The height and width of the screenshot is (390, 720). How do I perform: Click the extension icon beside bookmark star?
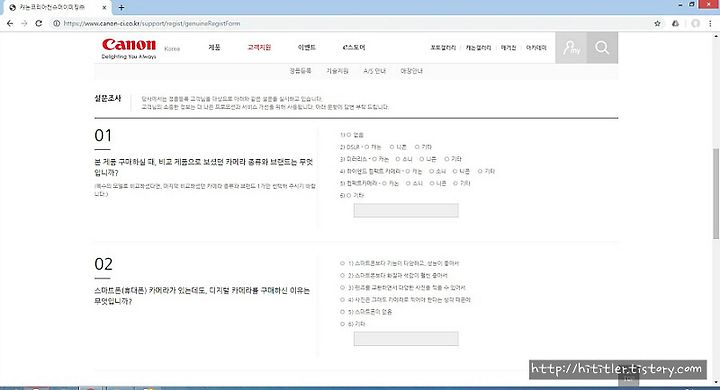[675, 23]
